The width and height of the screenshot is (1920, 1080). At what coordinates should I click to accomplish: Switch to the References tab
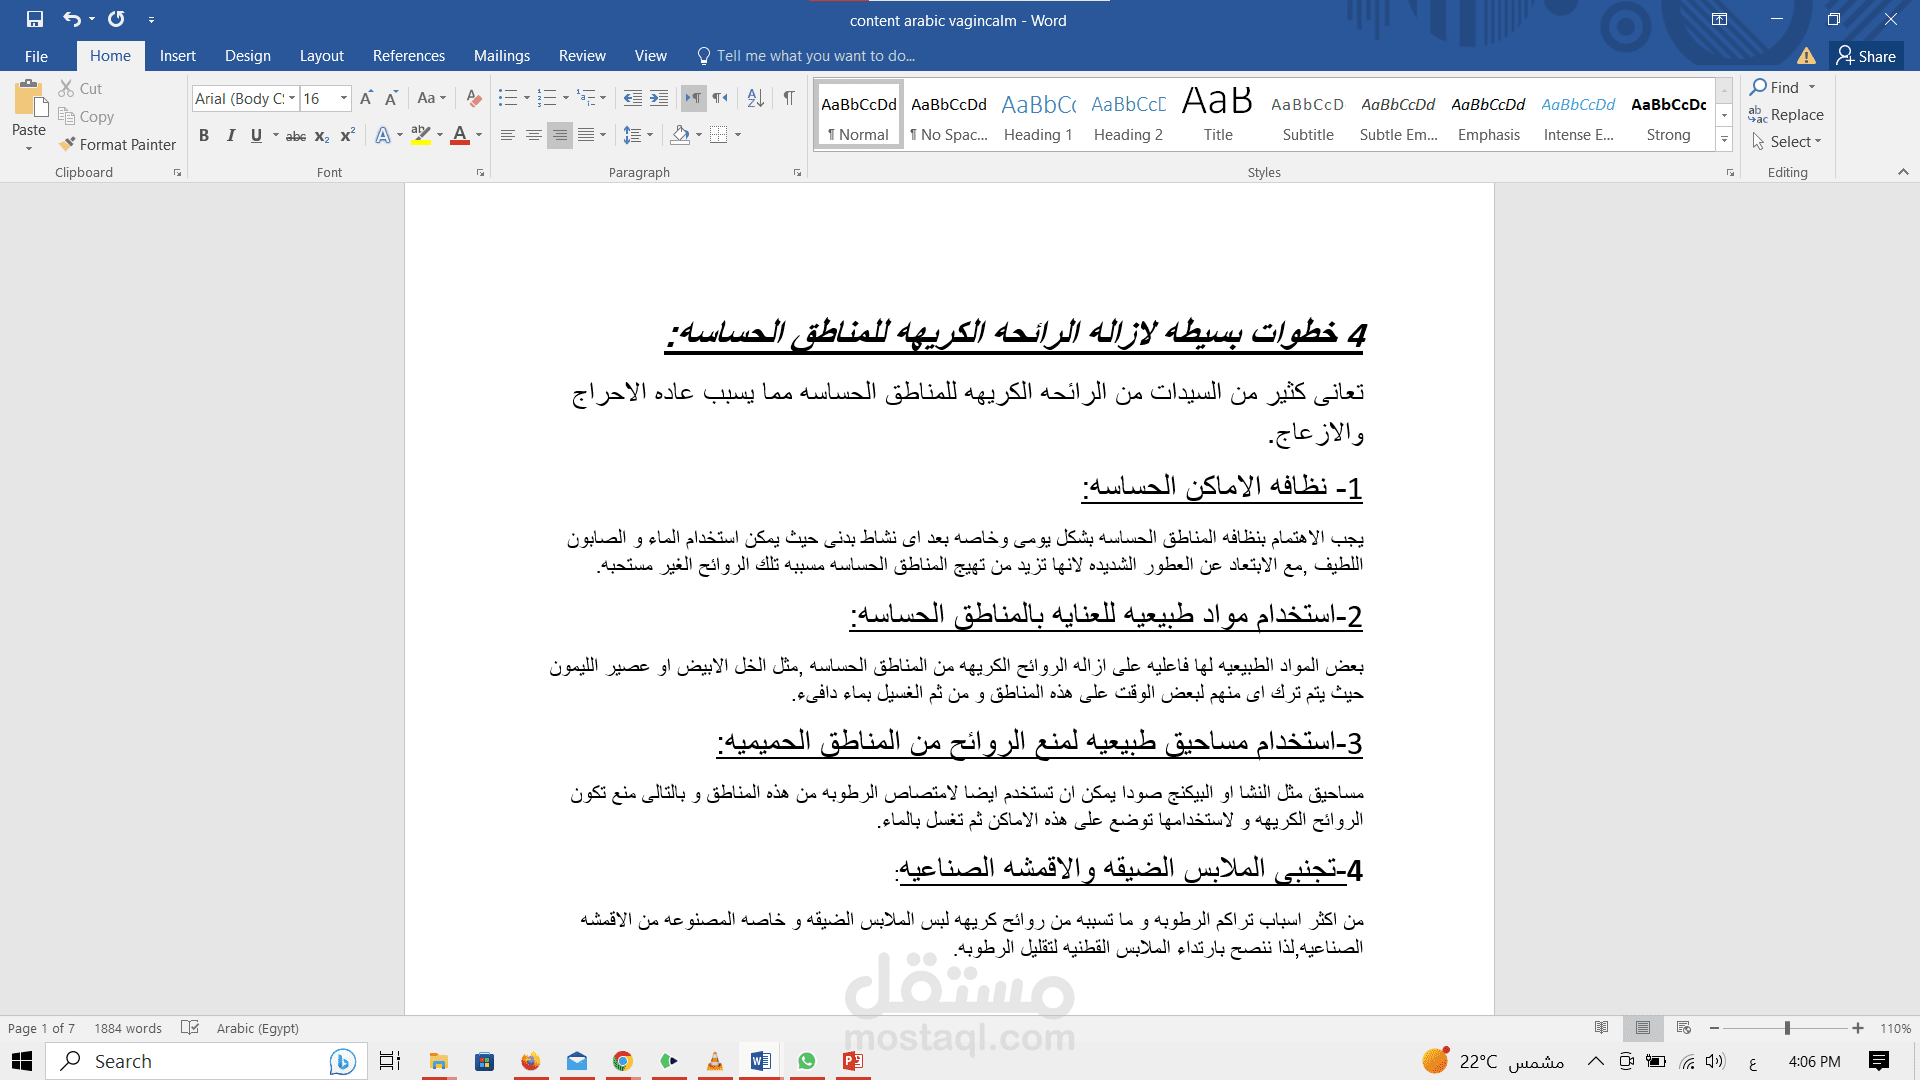(409, 56)
